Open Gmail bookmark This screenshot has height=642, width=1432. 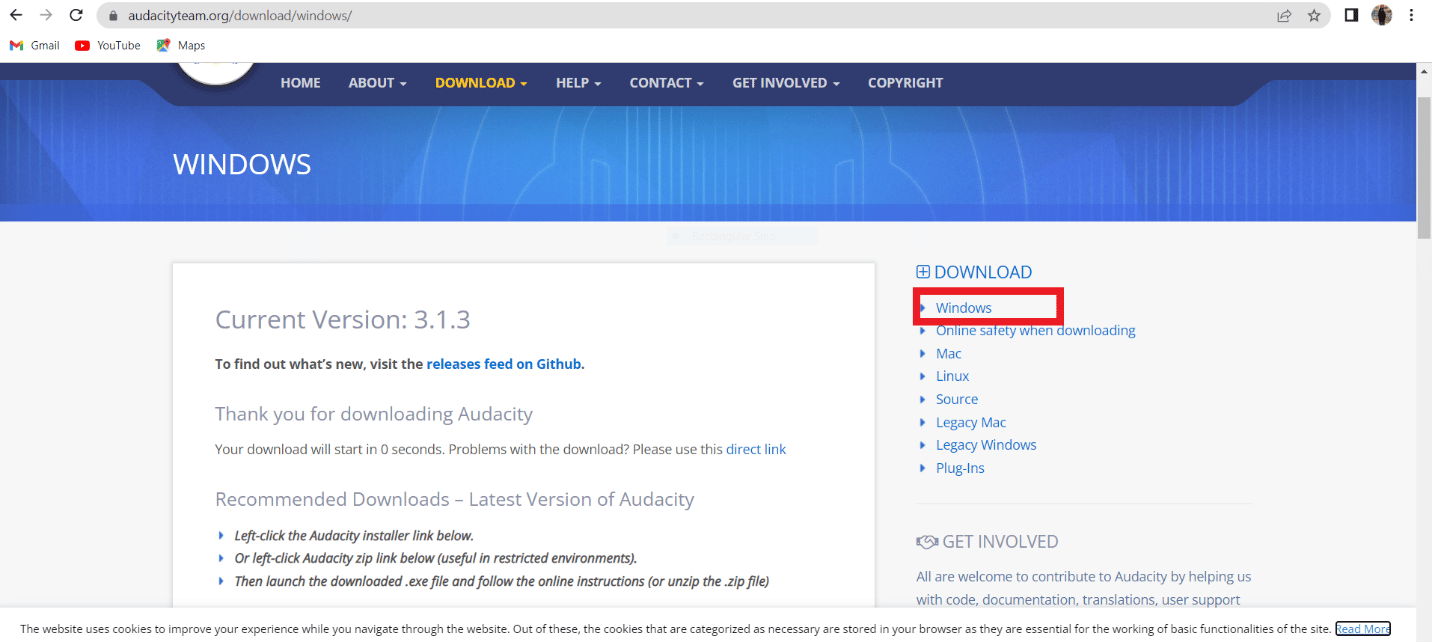[x=35, y=45]
